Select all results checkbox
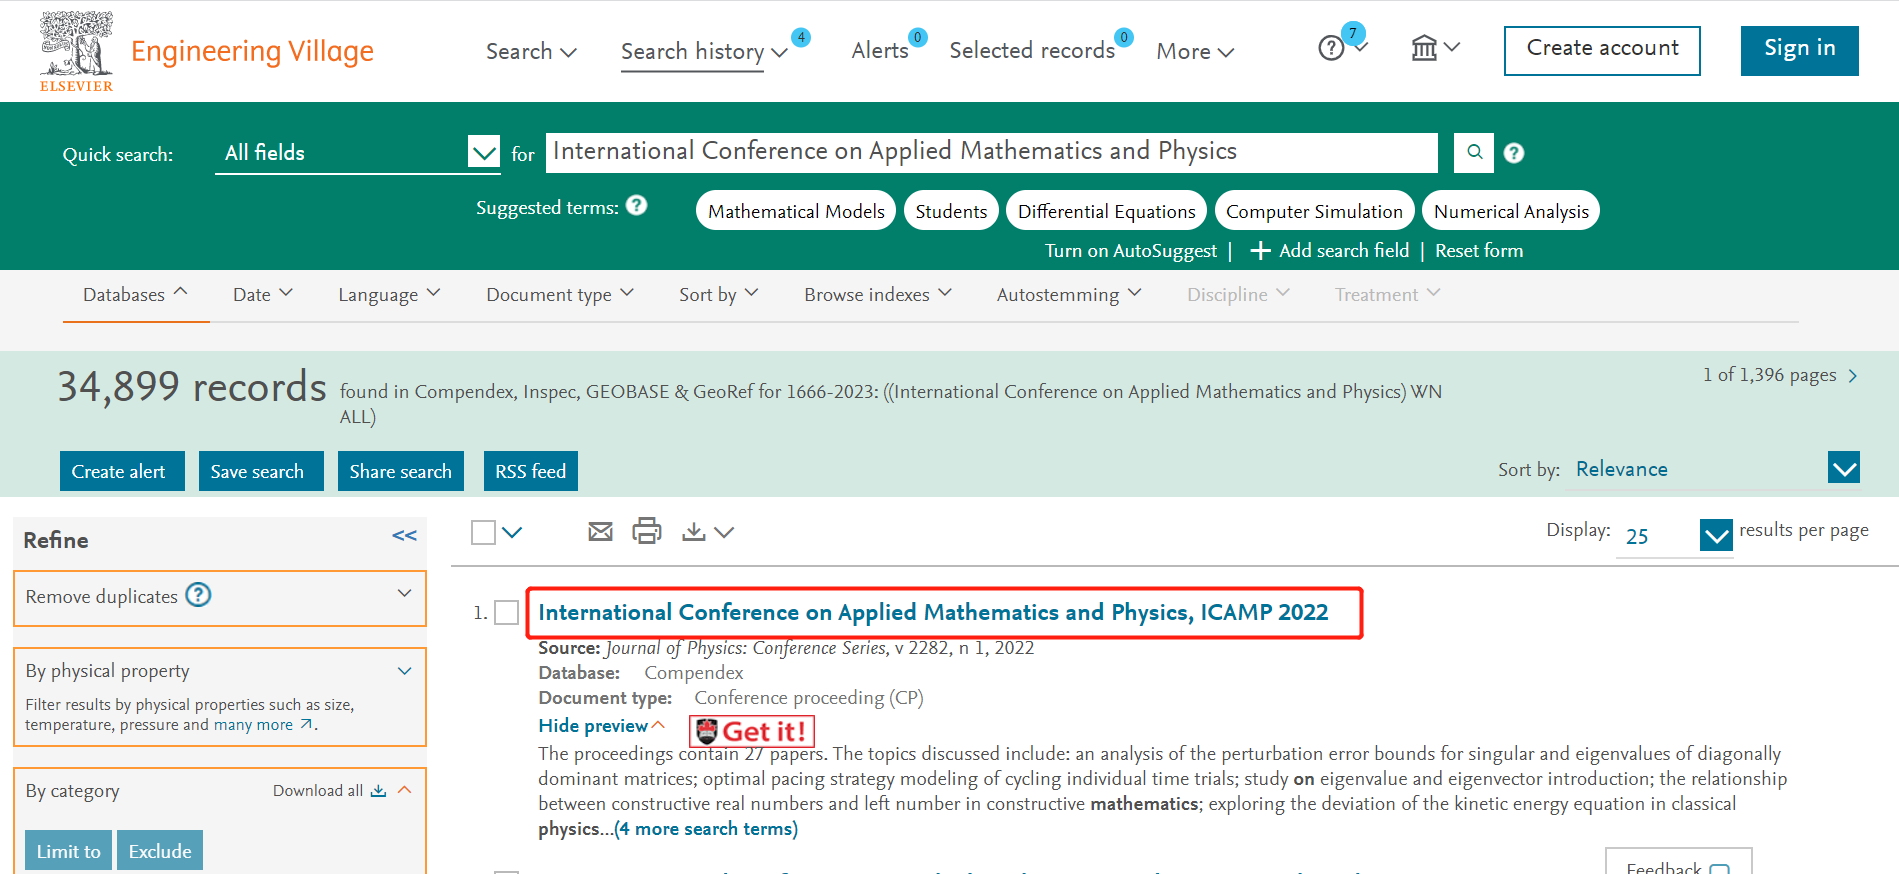The image size is (1899, 874). pos(483,532)
